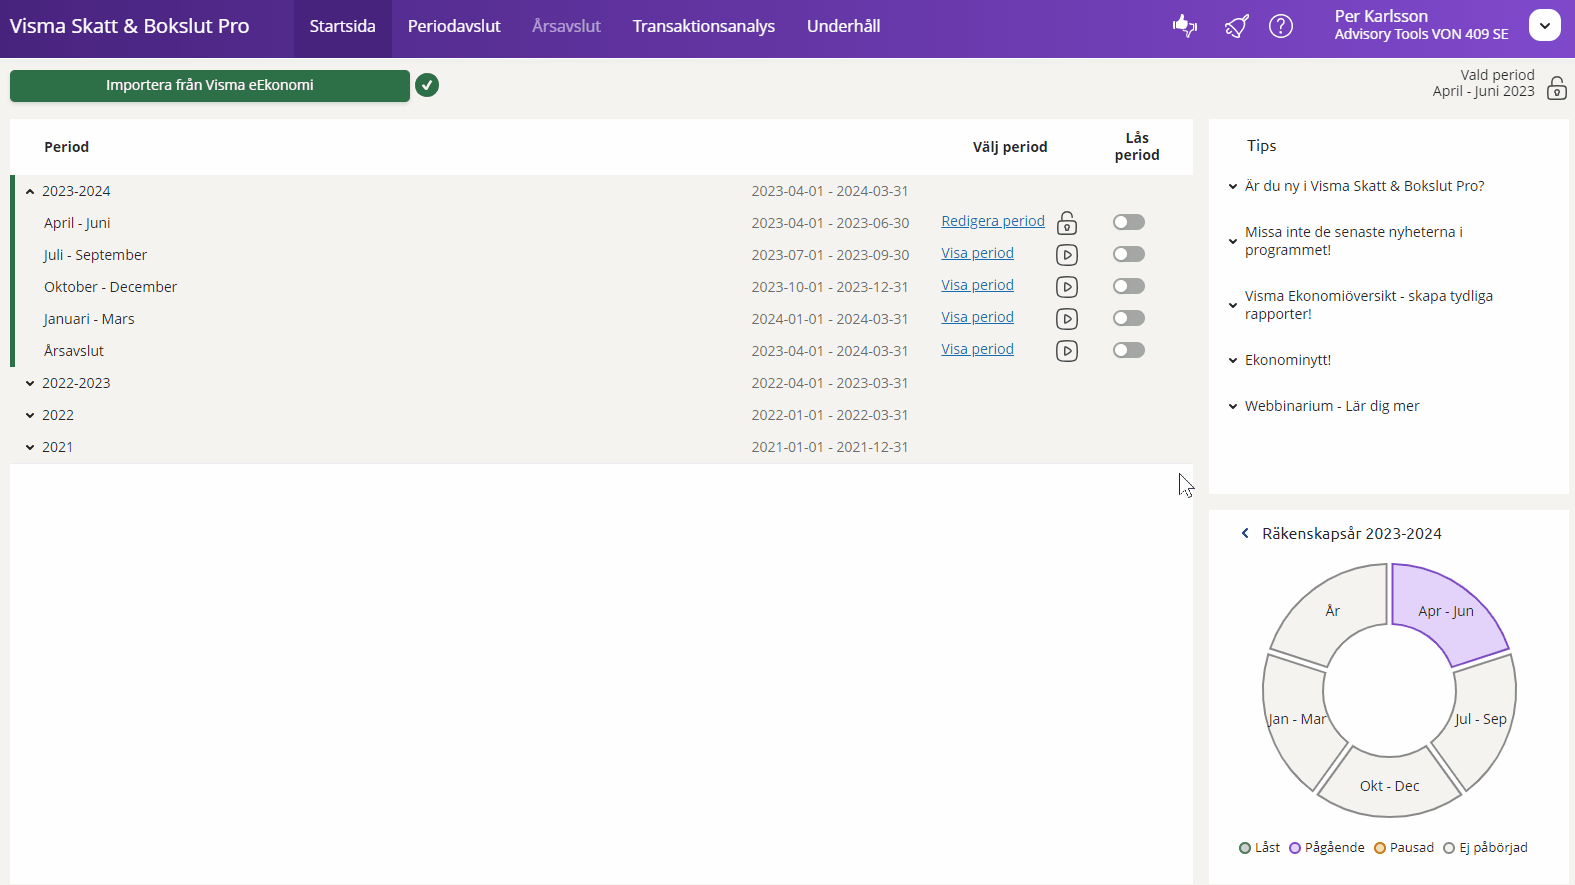The width and height of the screenshot is (1575, 885).
Task: Go to previous fiscal year in chart
Action: (x=1245, y=533)
